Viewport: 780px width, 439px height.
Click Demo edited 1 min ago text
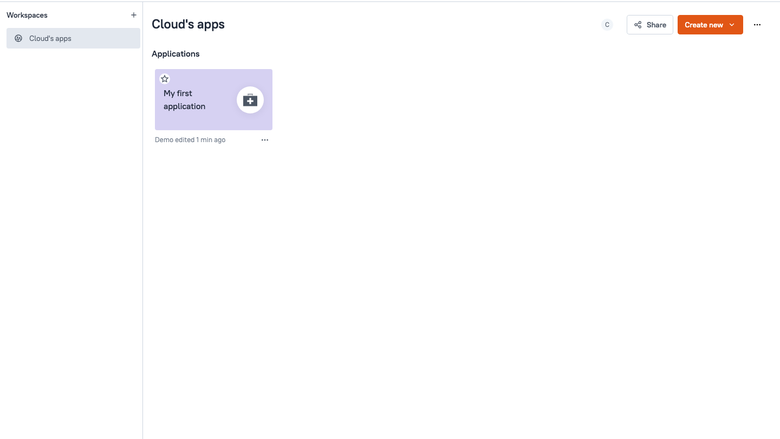190,140
